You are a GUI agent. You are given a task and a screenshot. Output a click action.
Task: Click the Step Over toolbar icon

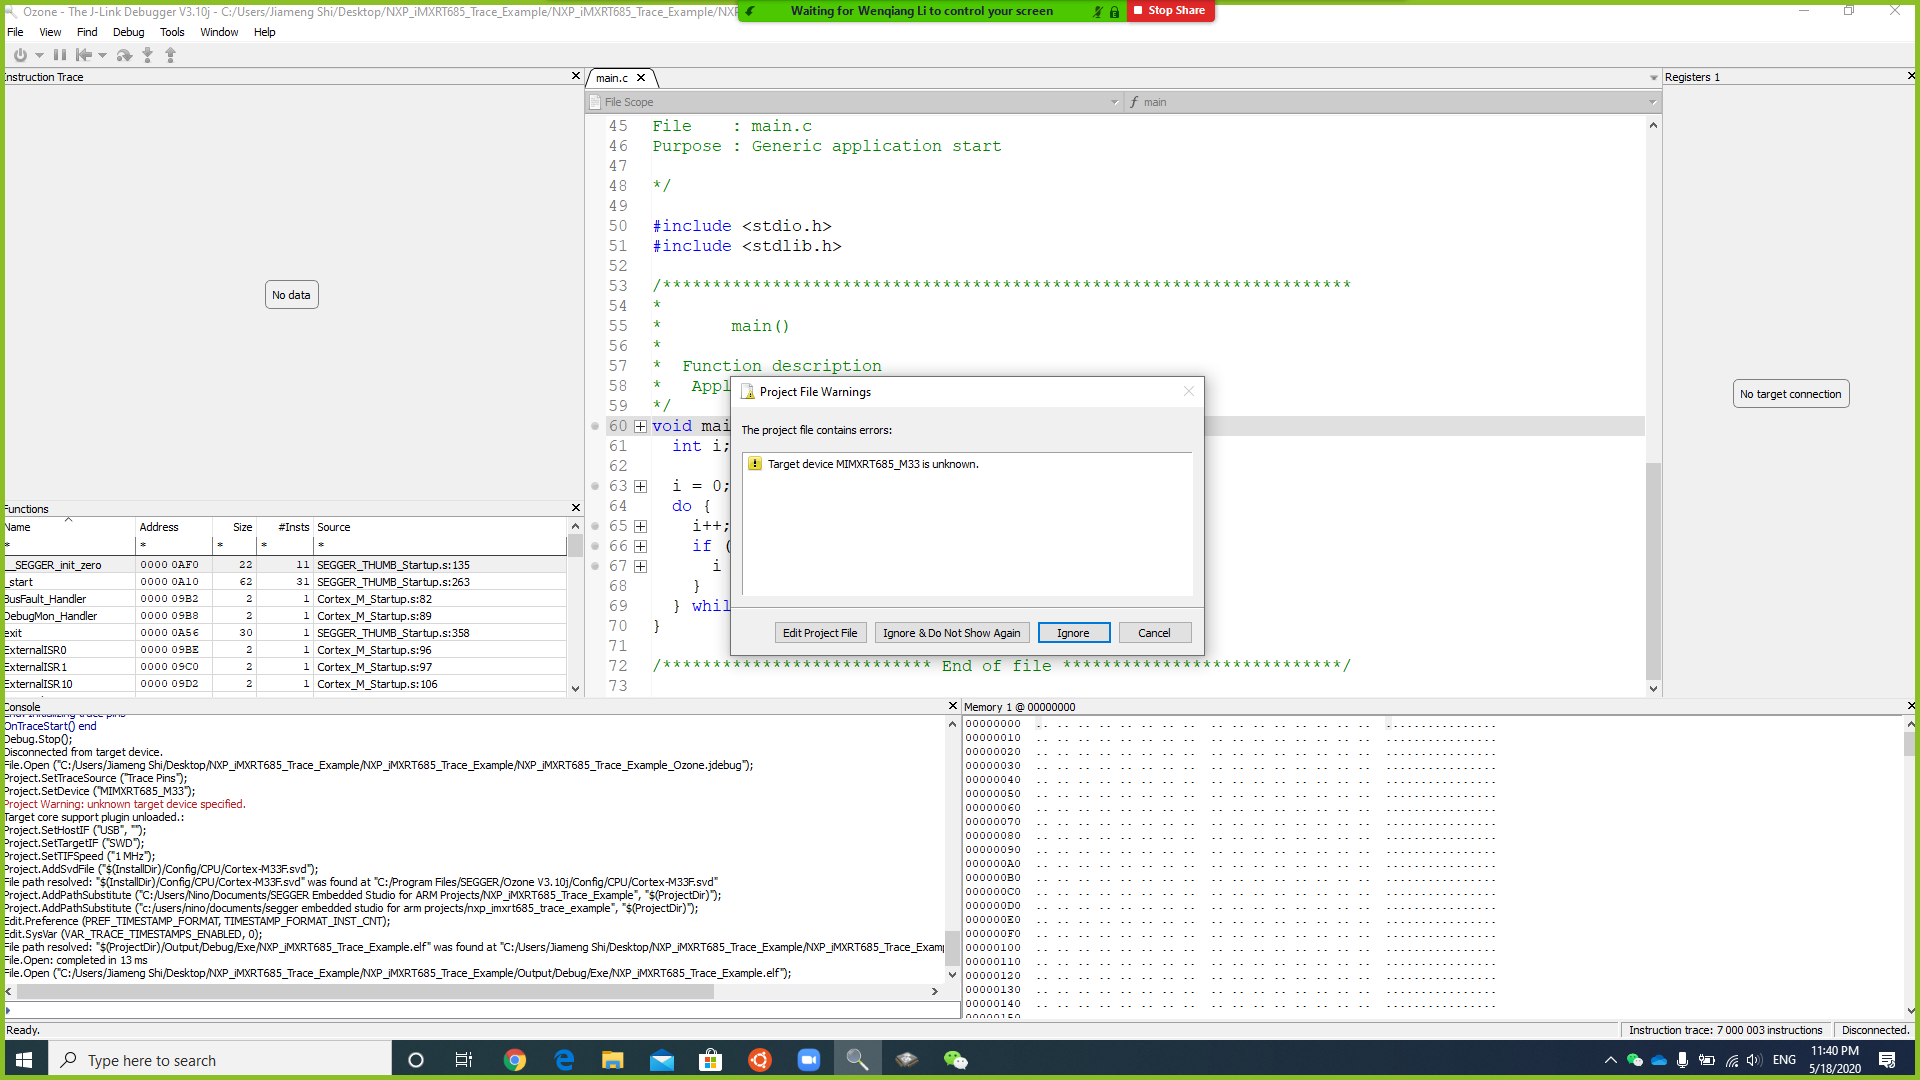(124, 55)
